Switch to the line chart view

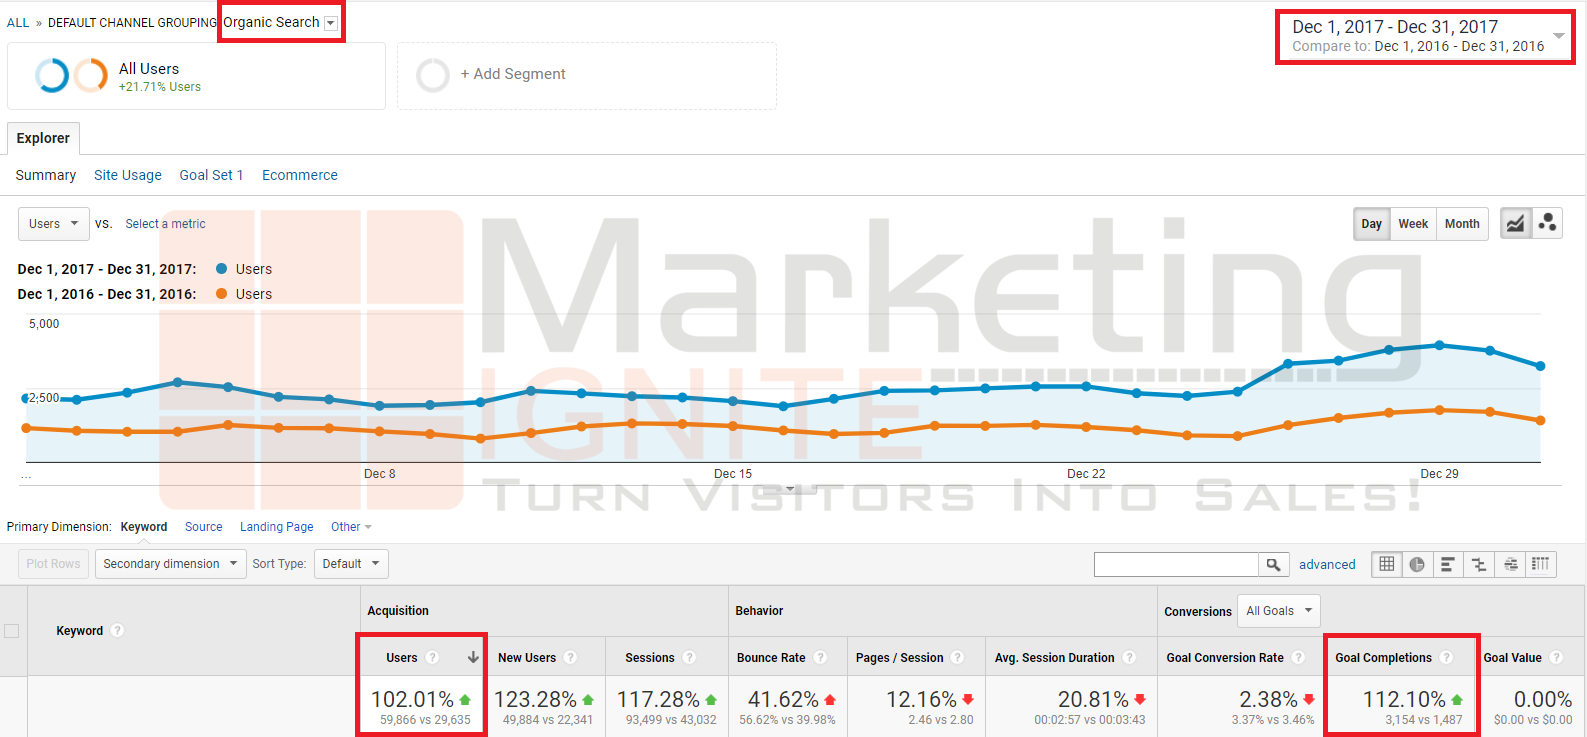tap(1516, 224)
